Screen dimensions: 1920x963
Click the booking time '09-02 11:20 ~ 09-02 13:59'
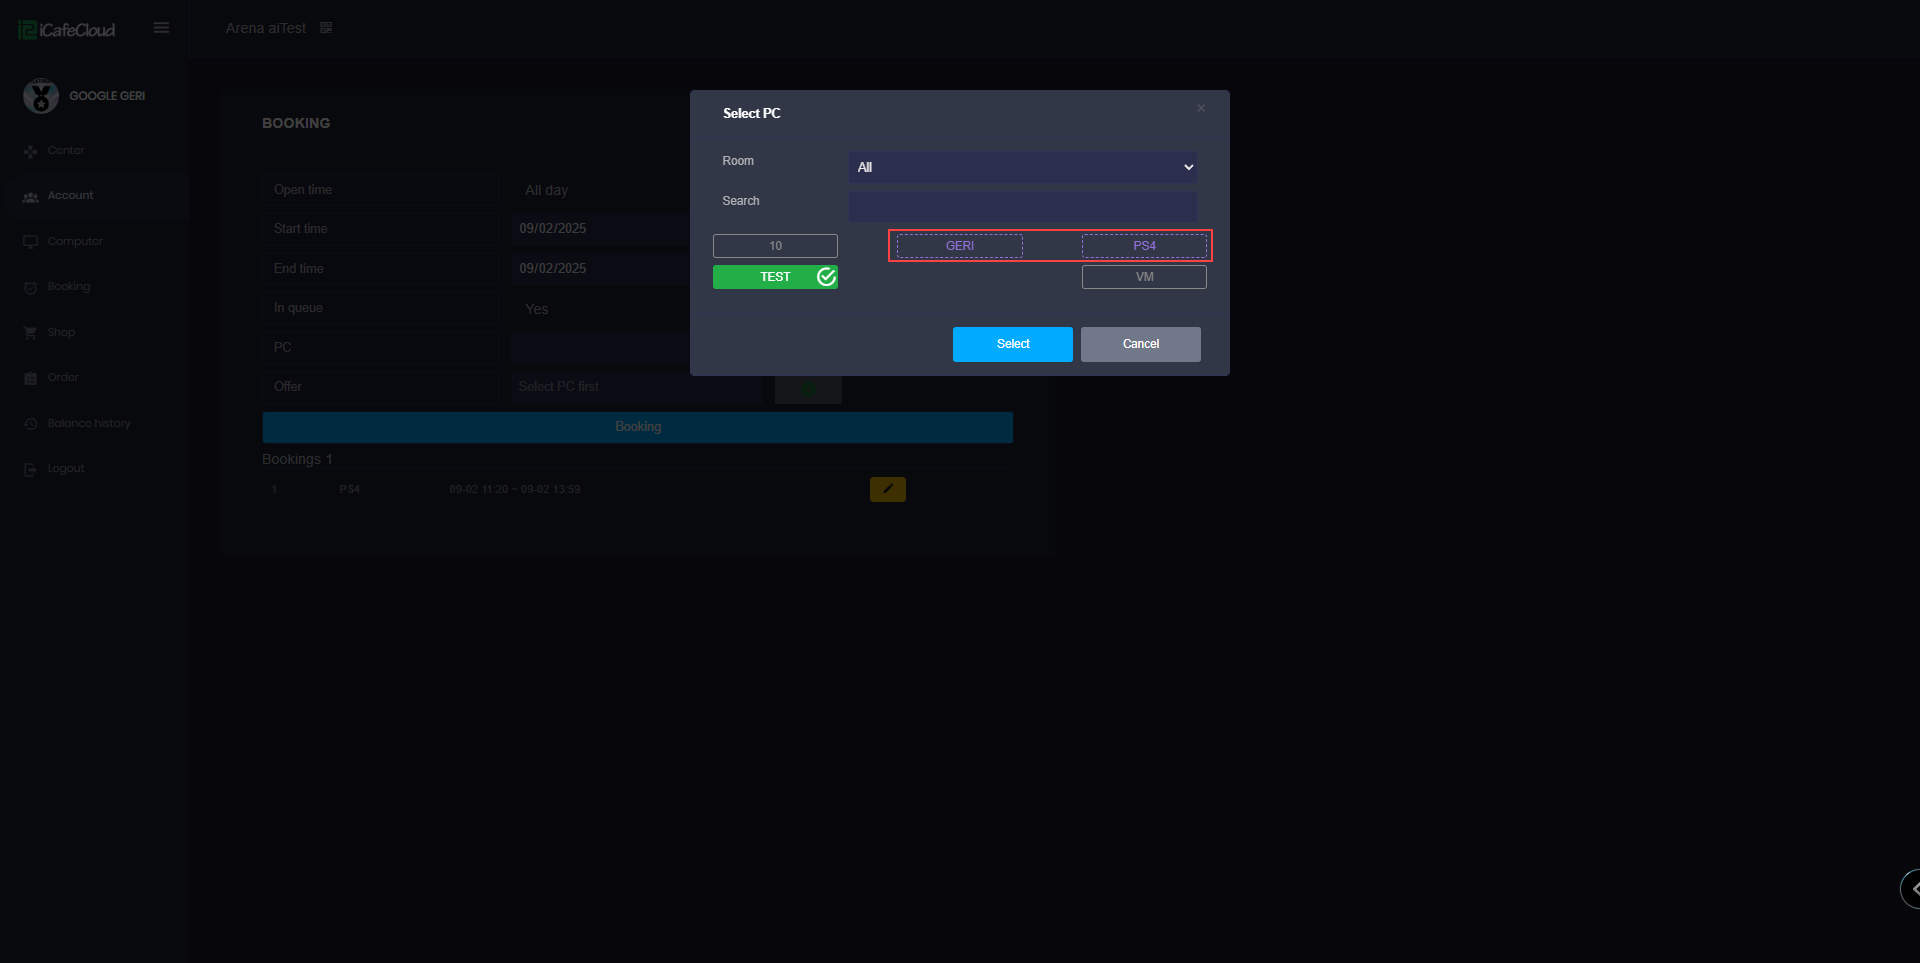[x=515, y=489]
